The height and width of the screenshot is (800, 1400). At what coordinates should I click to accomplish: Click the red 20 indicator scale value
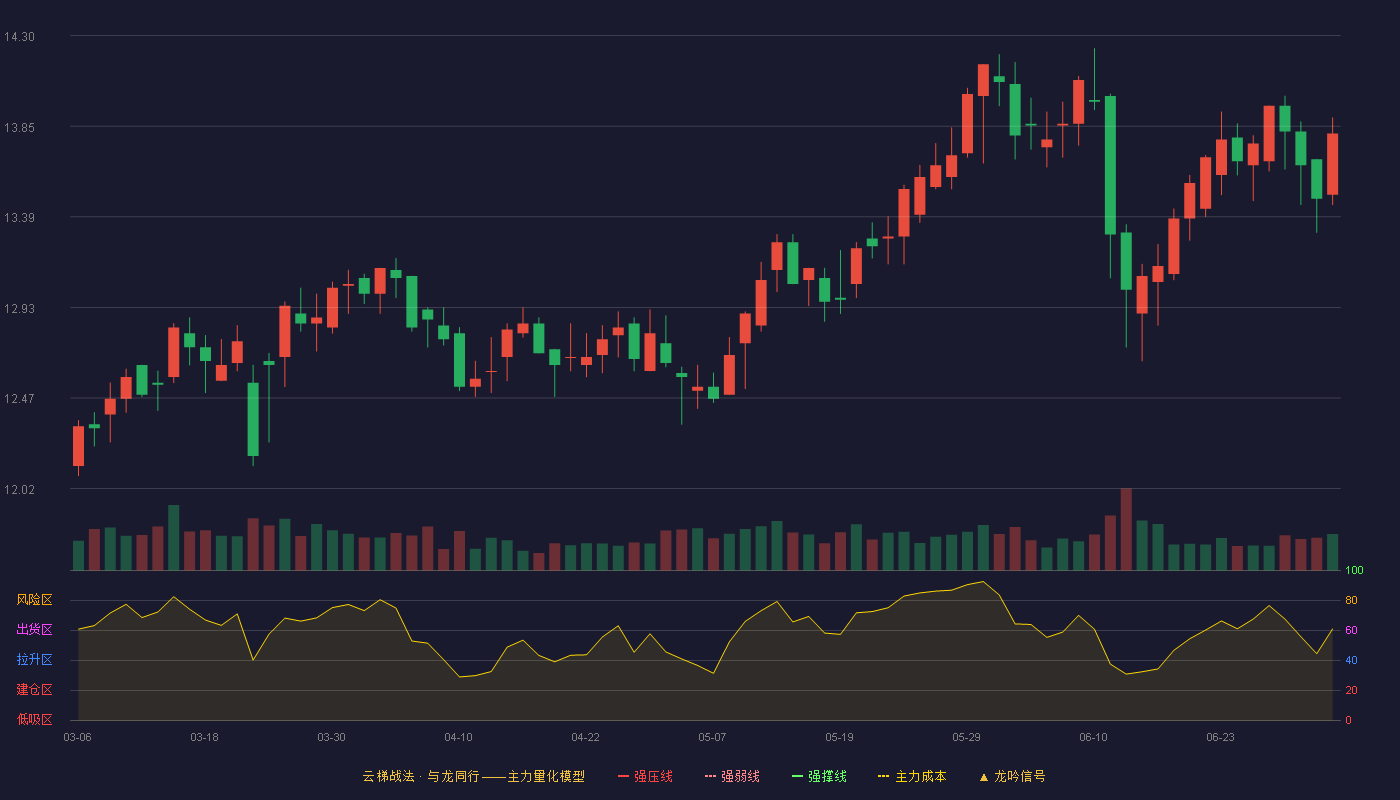pyautogui.click(x=1351, y=690)
